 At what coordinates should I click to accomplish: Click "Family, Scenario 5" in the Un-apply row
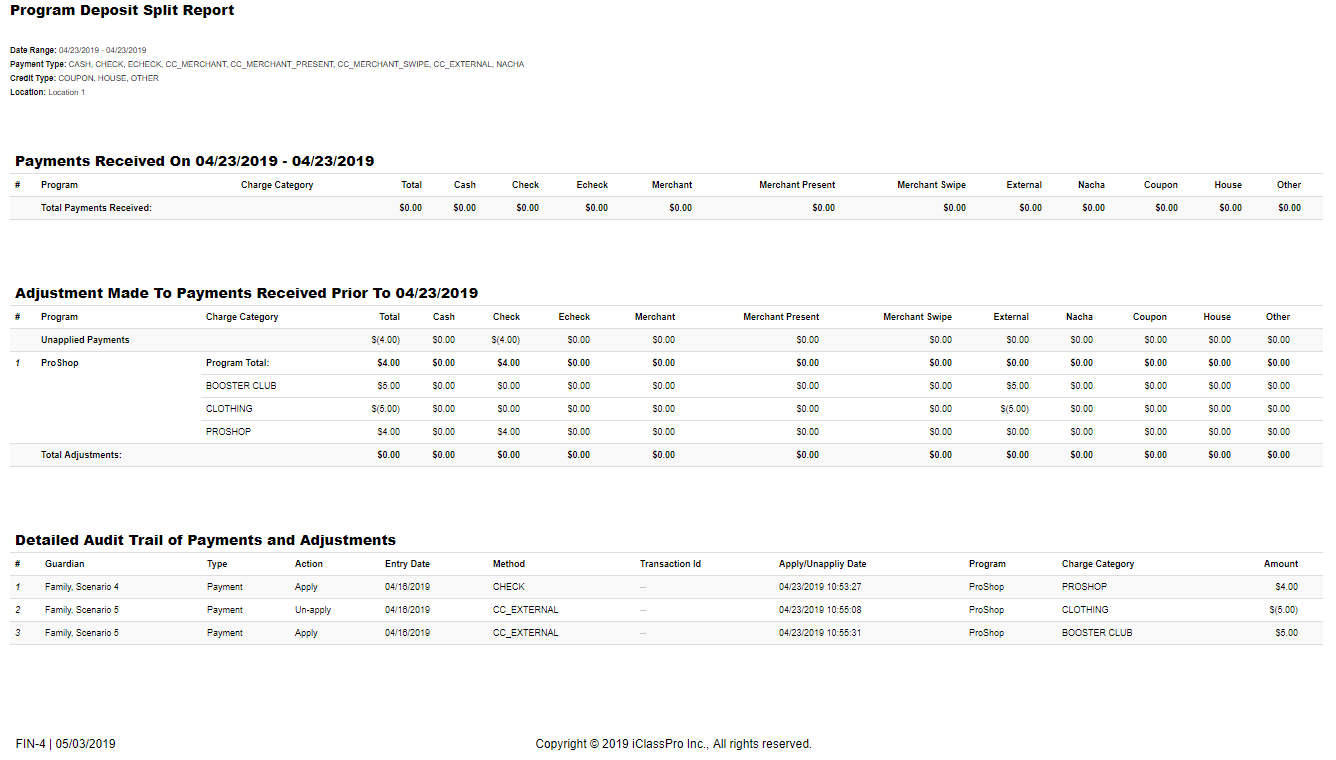pos(82,610)
